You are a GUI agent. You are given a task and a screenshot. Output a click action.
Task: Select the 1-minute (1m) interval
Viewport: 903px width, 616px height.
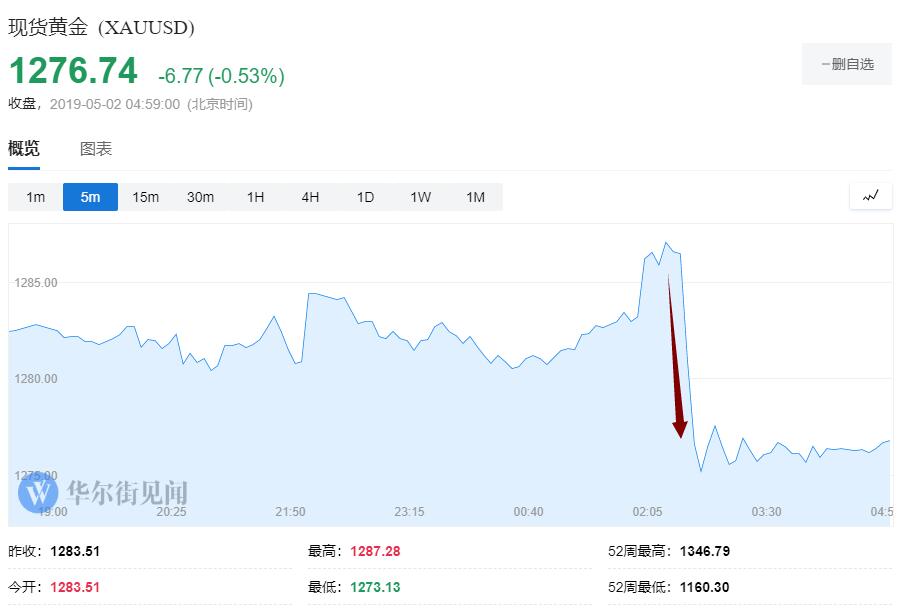point(36,197)
